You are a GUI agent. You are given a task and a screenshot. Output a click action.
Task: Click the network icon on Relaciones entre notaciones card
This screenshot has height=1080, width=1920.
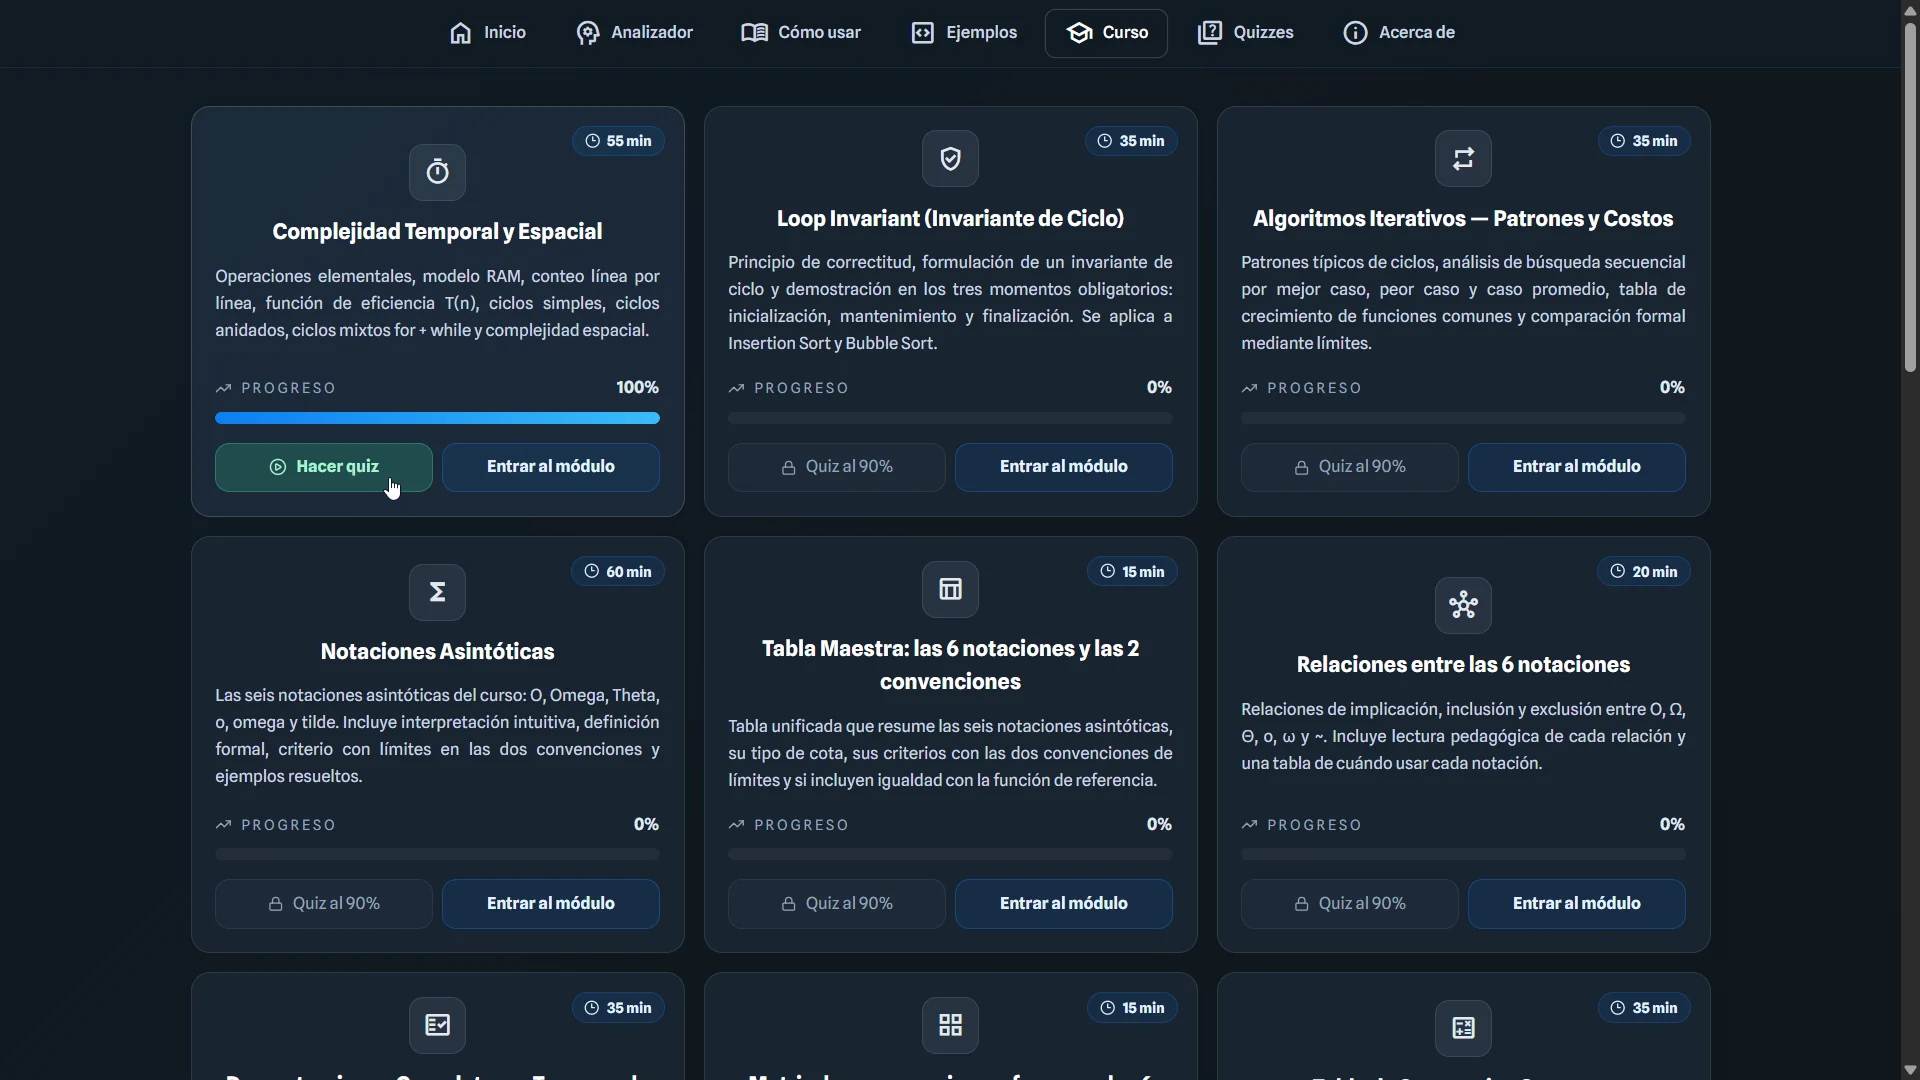tap(1463, 605)
